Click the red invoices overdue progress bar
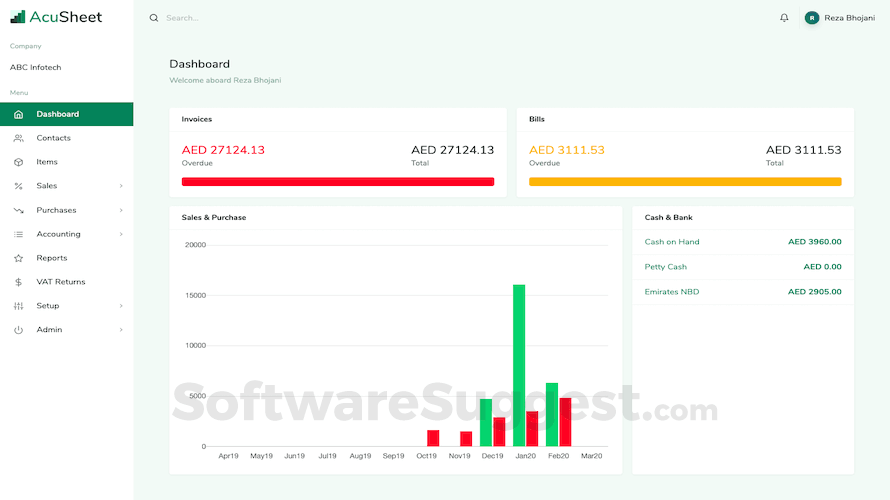This screenshot has width=890, height=500. pyautogui.click(x=338, y=182)
